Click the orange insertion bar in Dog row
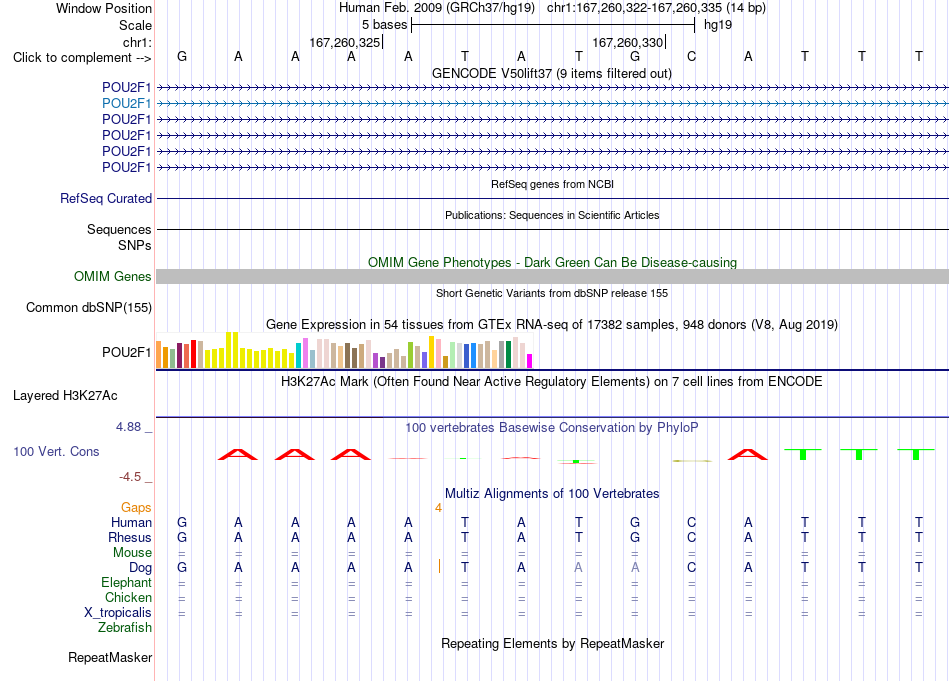This screenshot has height=681, width=950. [x=439, y=566]
